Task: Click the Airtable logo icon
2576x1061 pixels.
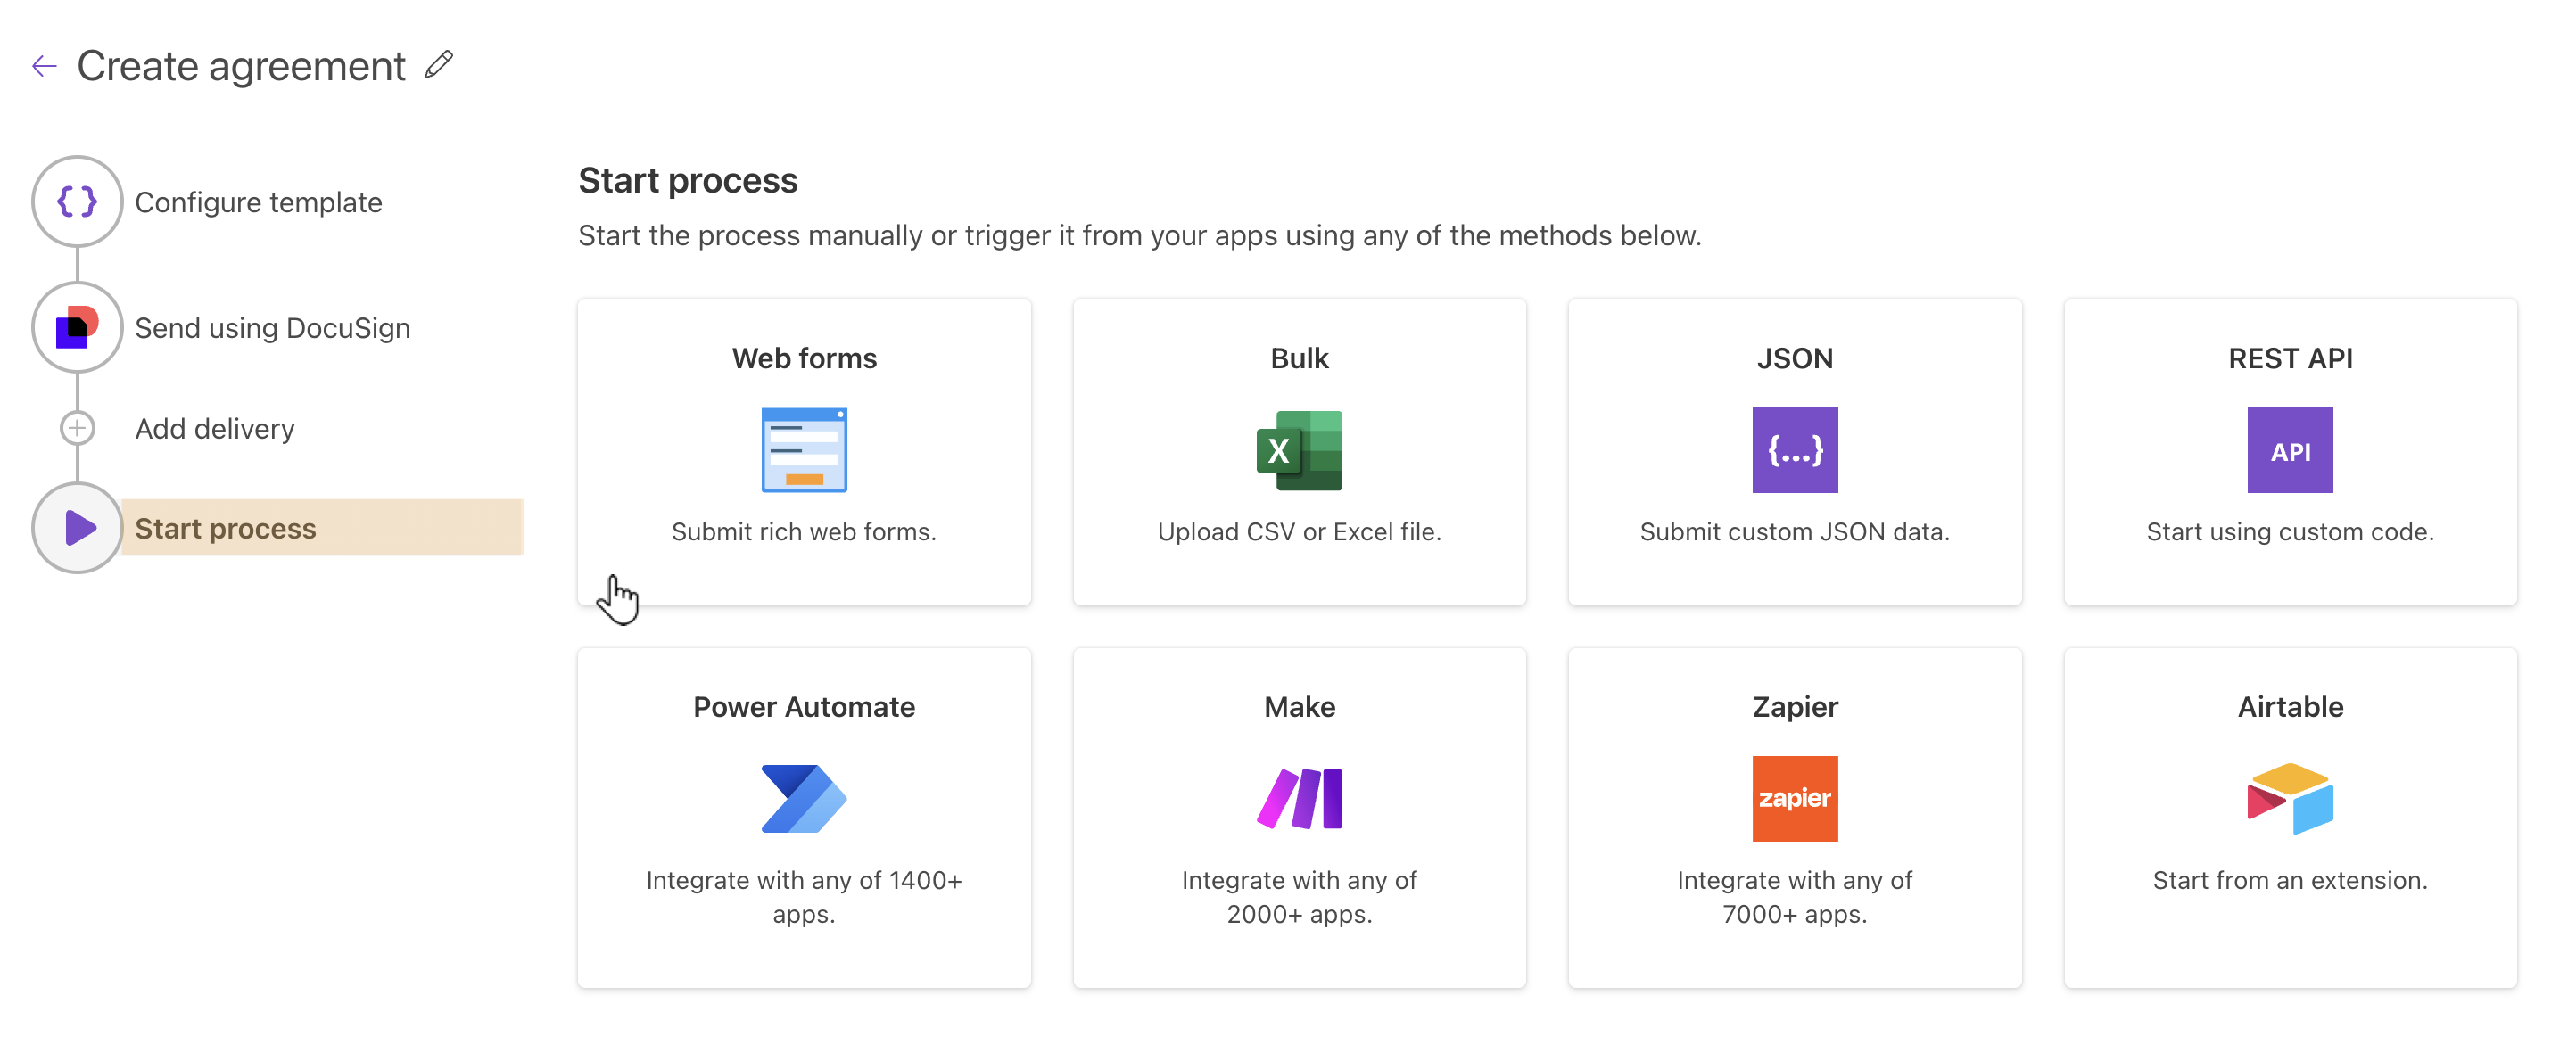Action: pyautogui.click(x=2290, y=798)
